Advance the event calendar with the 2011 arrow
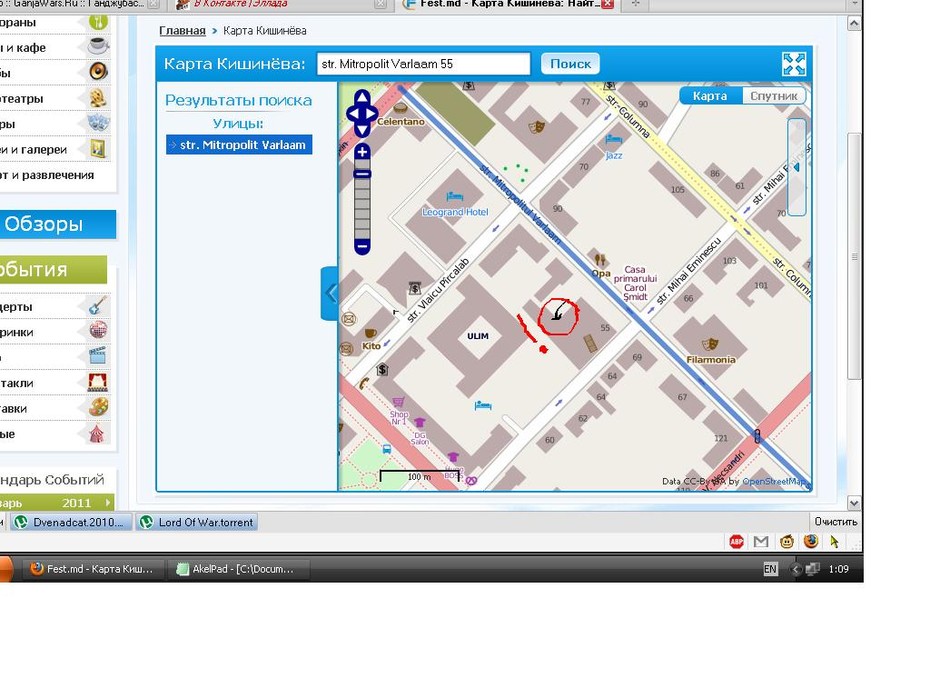 [108, 502]
